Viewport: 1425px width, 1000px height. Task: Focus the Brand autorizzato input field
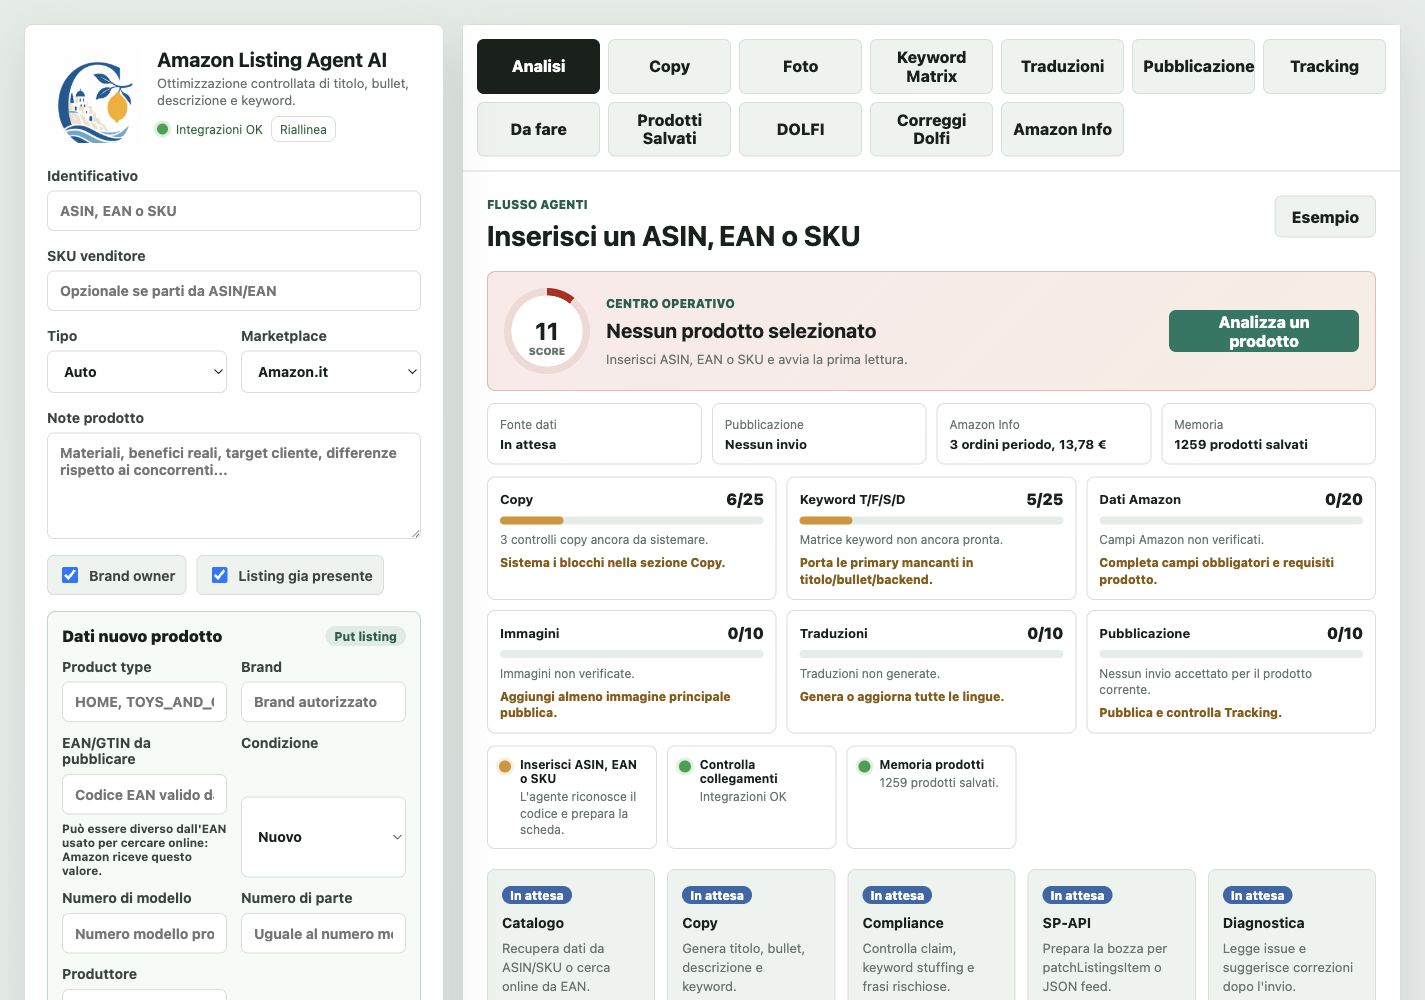pyautogui.click(x=323, y=702)
